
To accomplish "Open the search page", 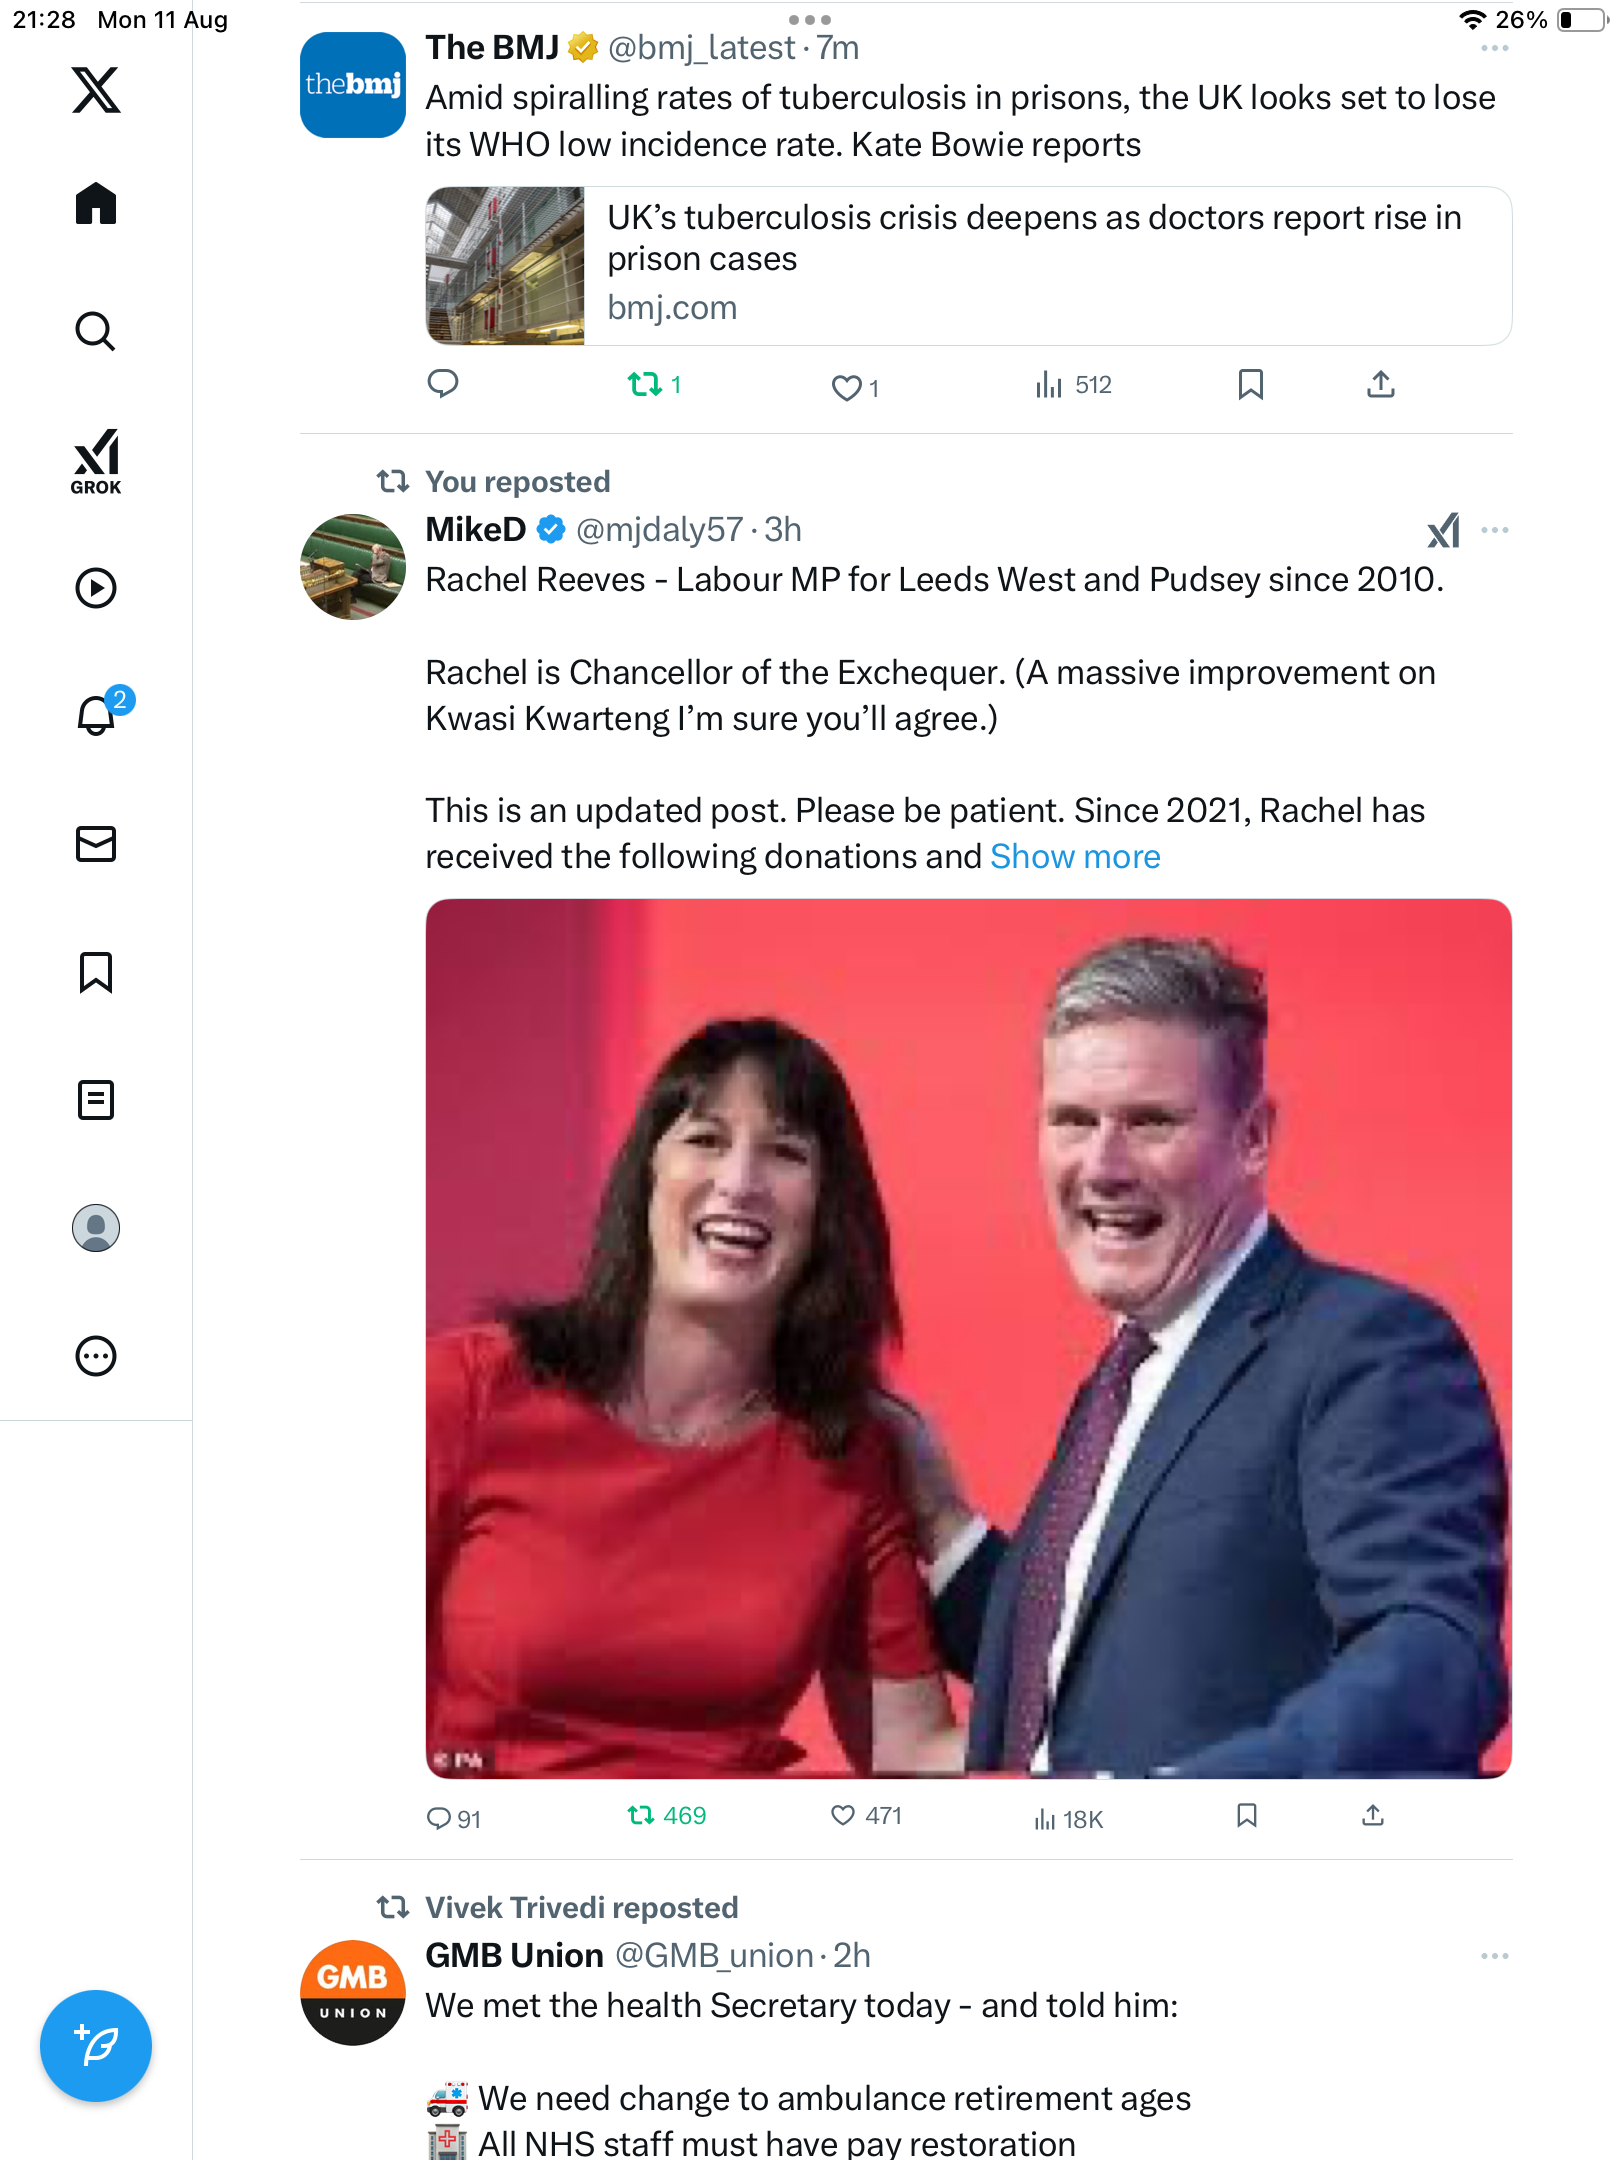I will click(96, 332).
